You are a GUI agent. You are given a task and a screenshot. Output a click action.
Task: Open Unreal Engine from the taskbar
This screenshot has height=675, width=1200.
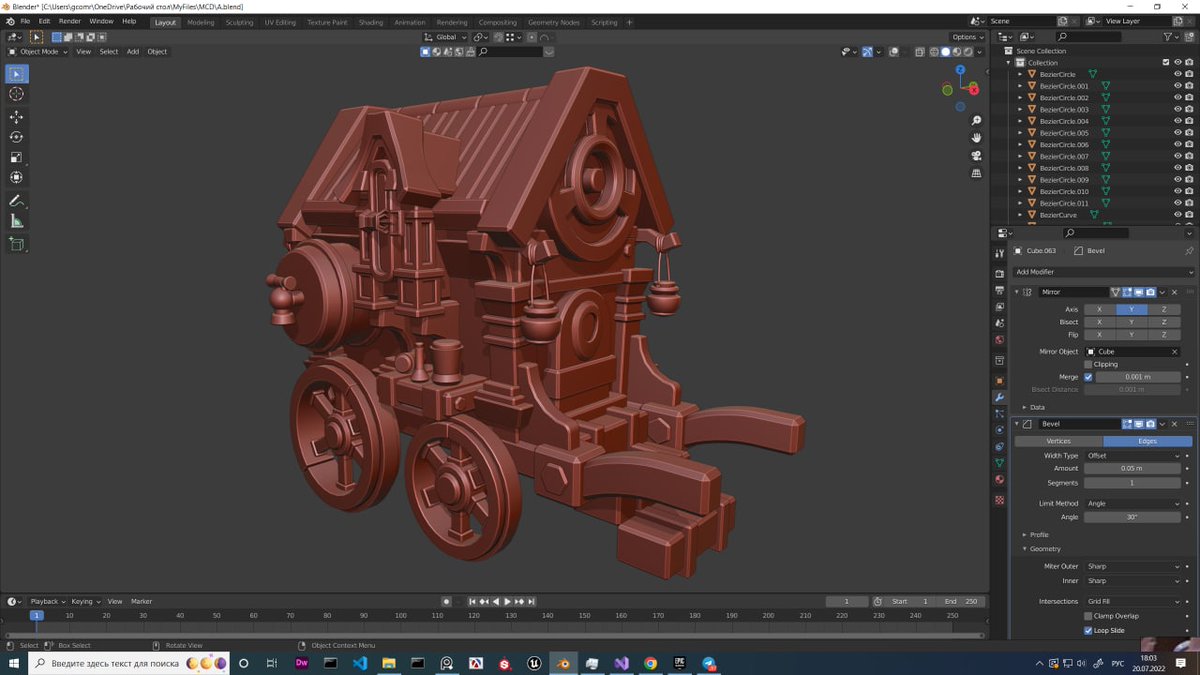(x=534, y=663)
